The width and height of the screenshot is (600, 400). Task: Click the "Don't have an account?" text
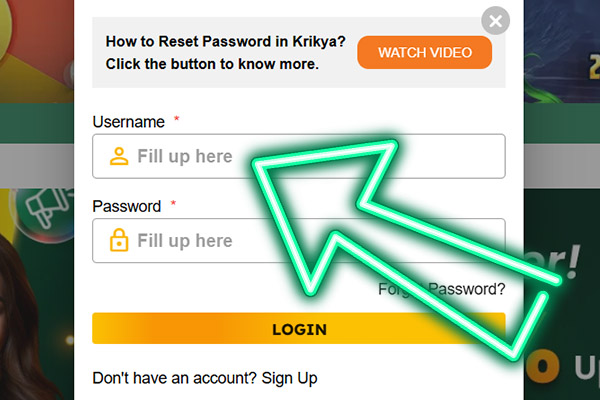[x=174, y=378]
